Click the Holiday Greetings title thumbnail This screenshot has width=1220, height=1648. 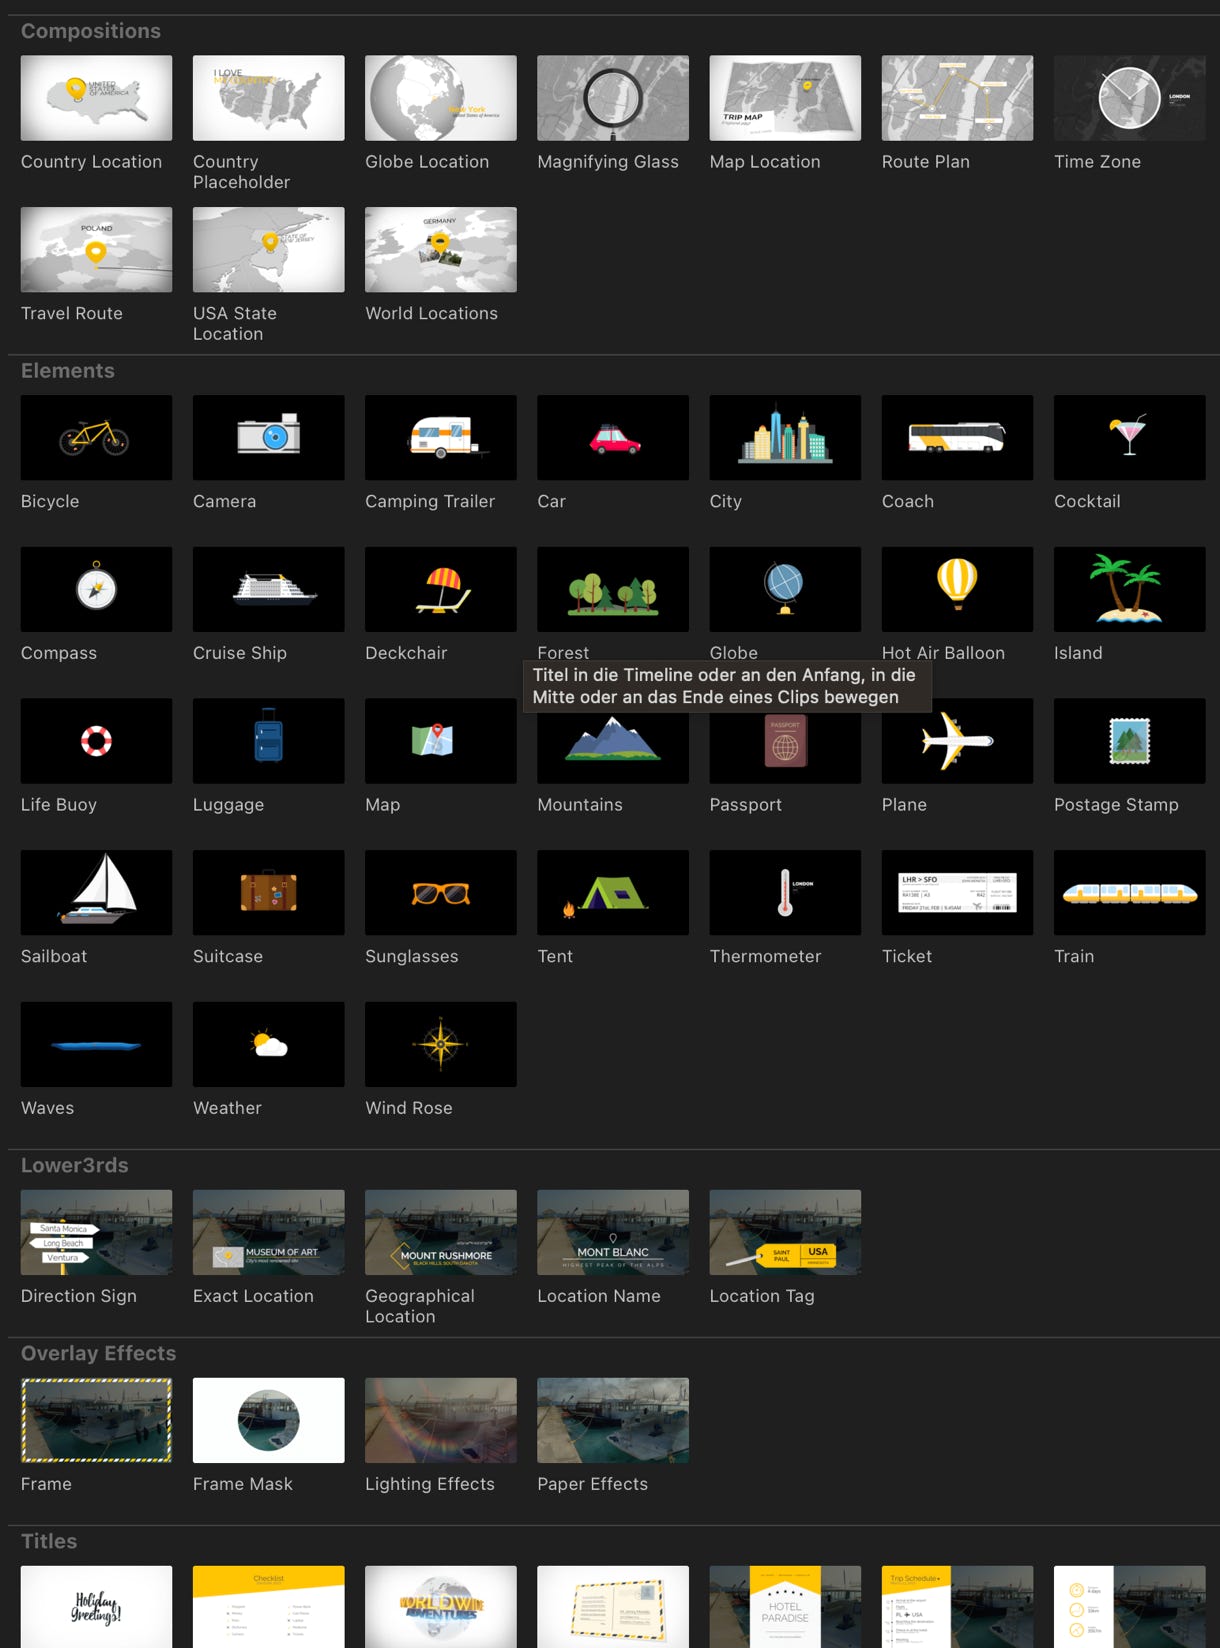point(96,1606)
